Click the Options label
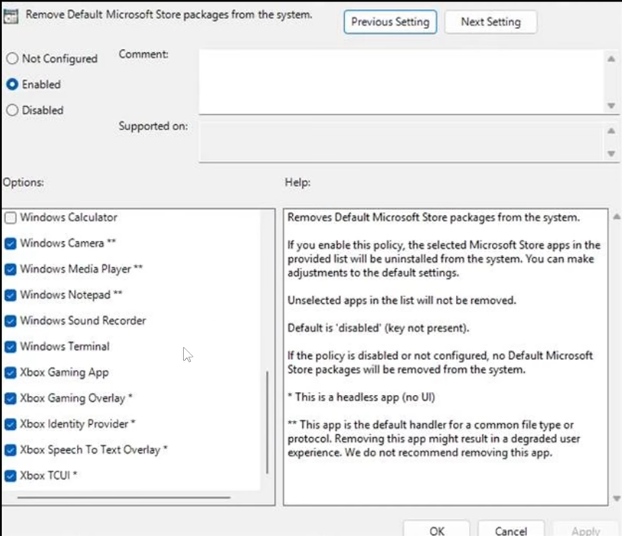 23,183
